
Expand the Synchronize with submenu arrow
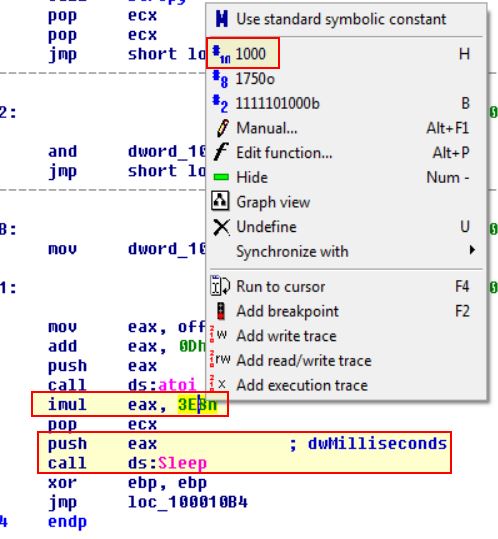click(x=473, y=250)
